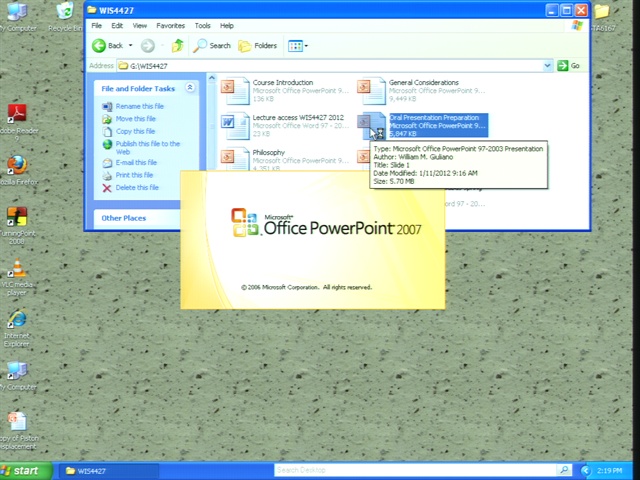The width and height of the screenshot is (640, 480).
Task: Minimize the WIS4427 window
Action: click(552, 11)
